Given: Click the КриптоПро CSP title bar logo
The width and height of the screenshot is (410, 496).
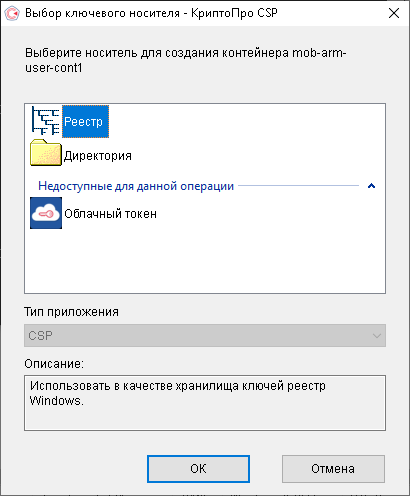Looking at the screenshot, I should 12,13.
